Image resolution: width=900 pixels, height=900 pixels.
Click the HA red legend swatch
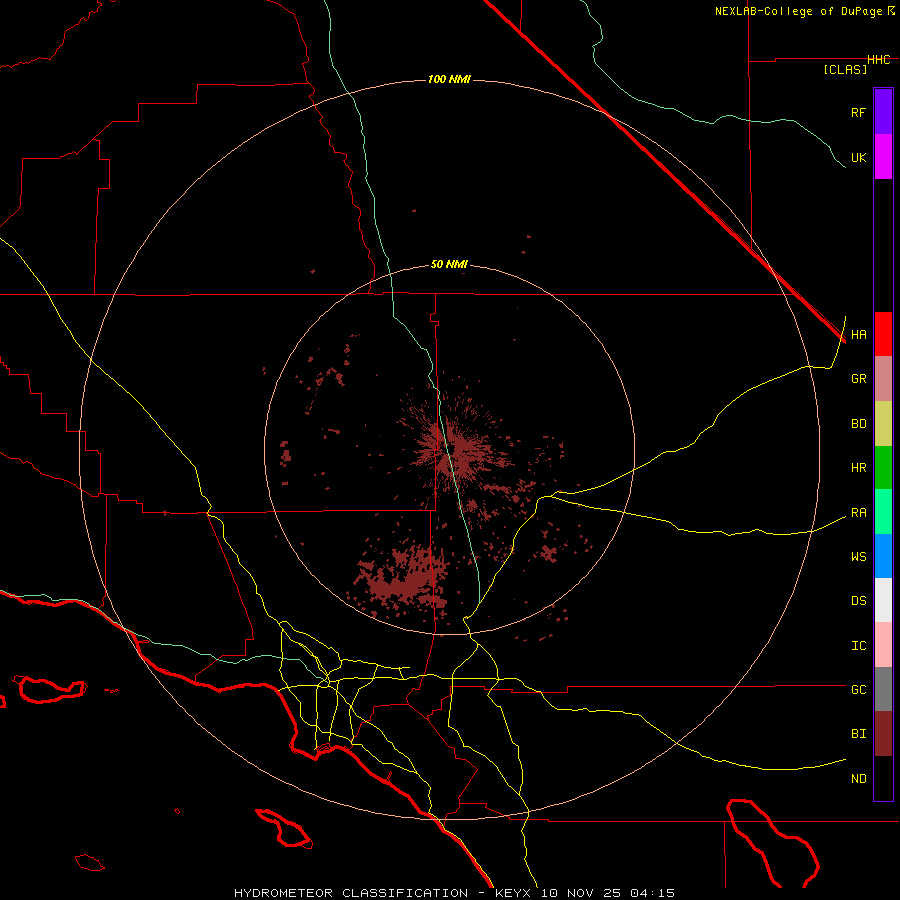pos(883,334)
